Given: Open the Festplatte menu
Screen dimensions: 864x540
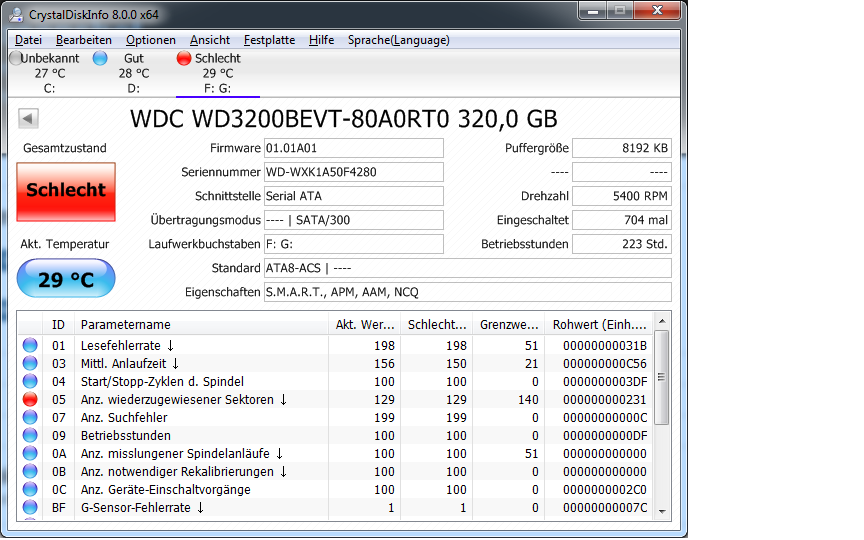Looking at the screenshot, I should click(x=269, y=40).
